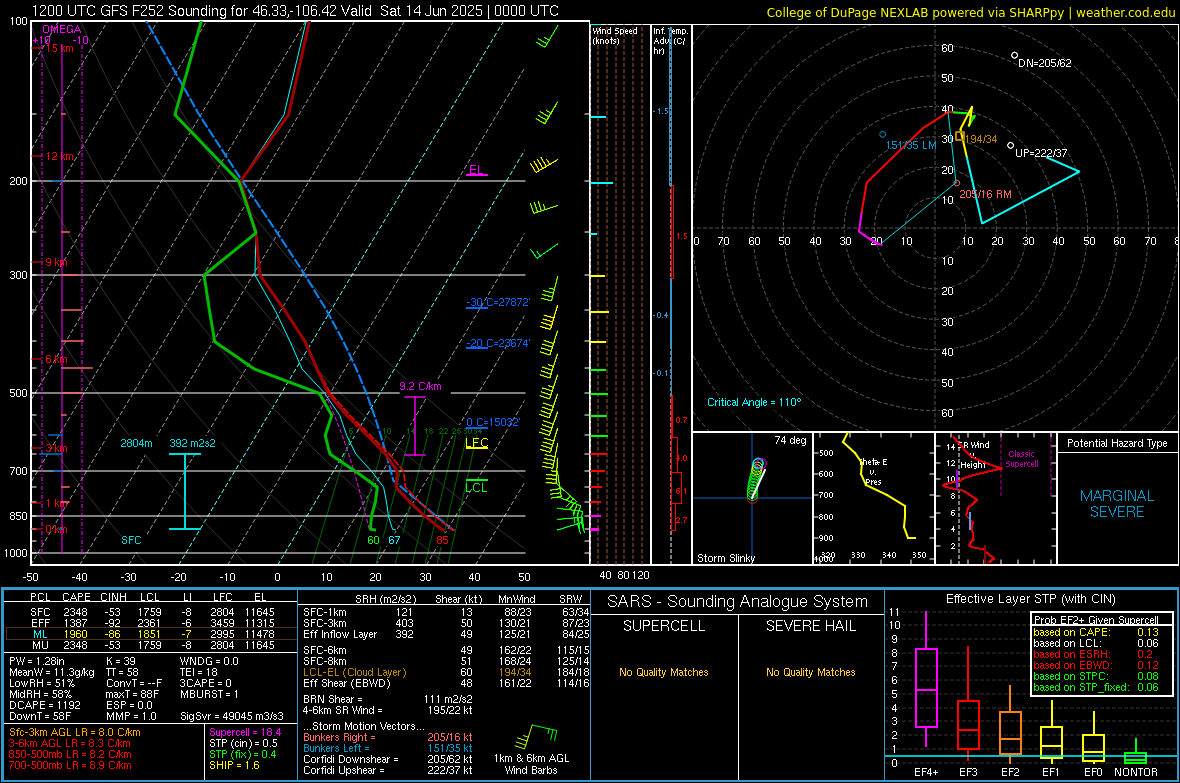
Task: Click the Wind Speed (knots) panel header
Action: click(615, 35)
